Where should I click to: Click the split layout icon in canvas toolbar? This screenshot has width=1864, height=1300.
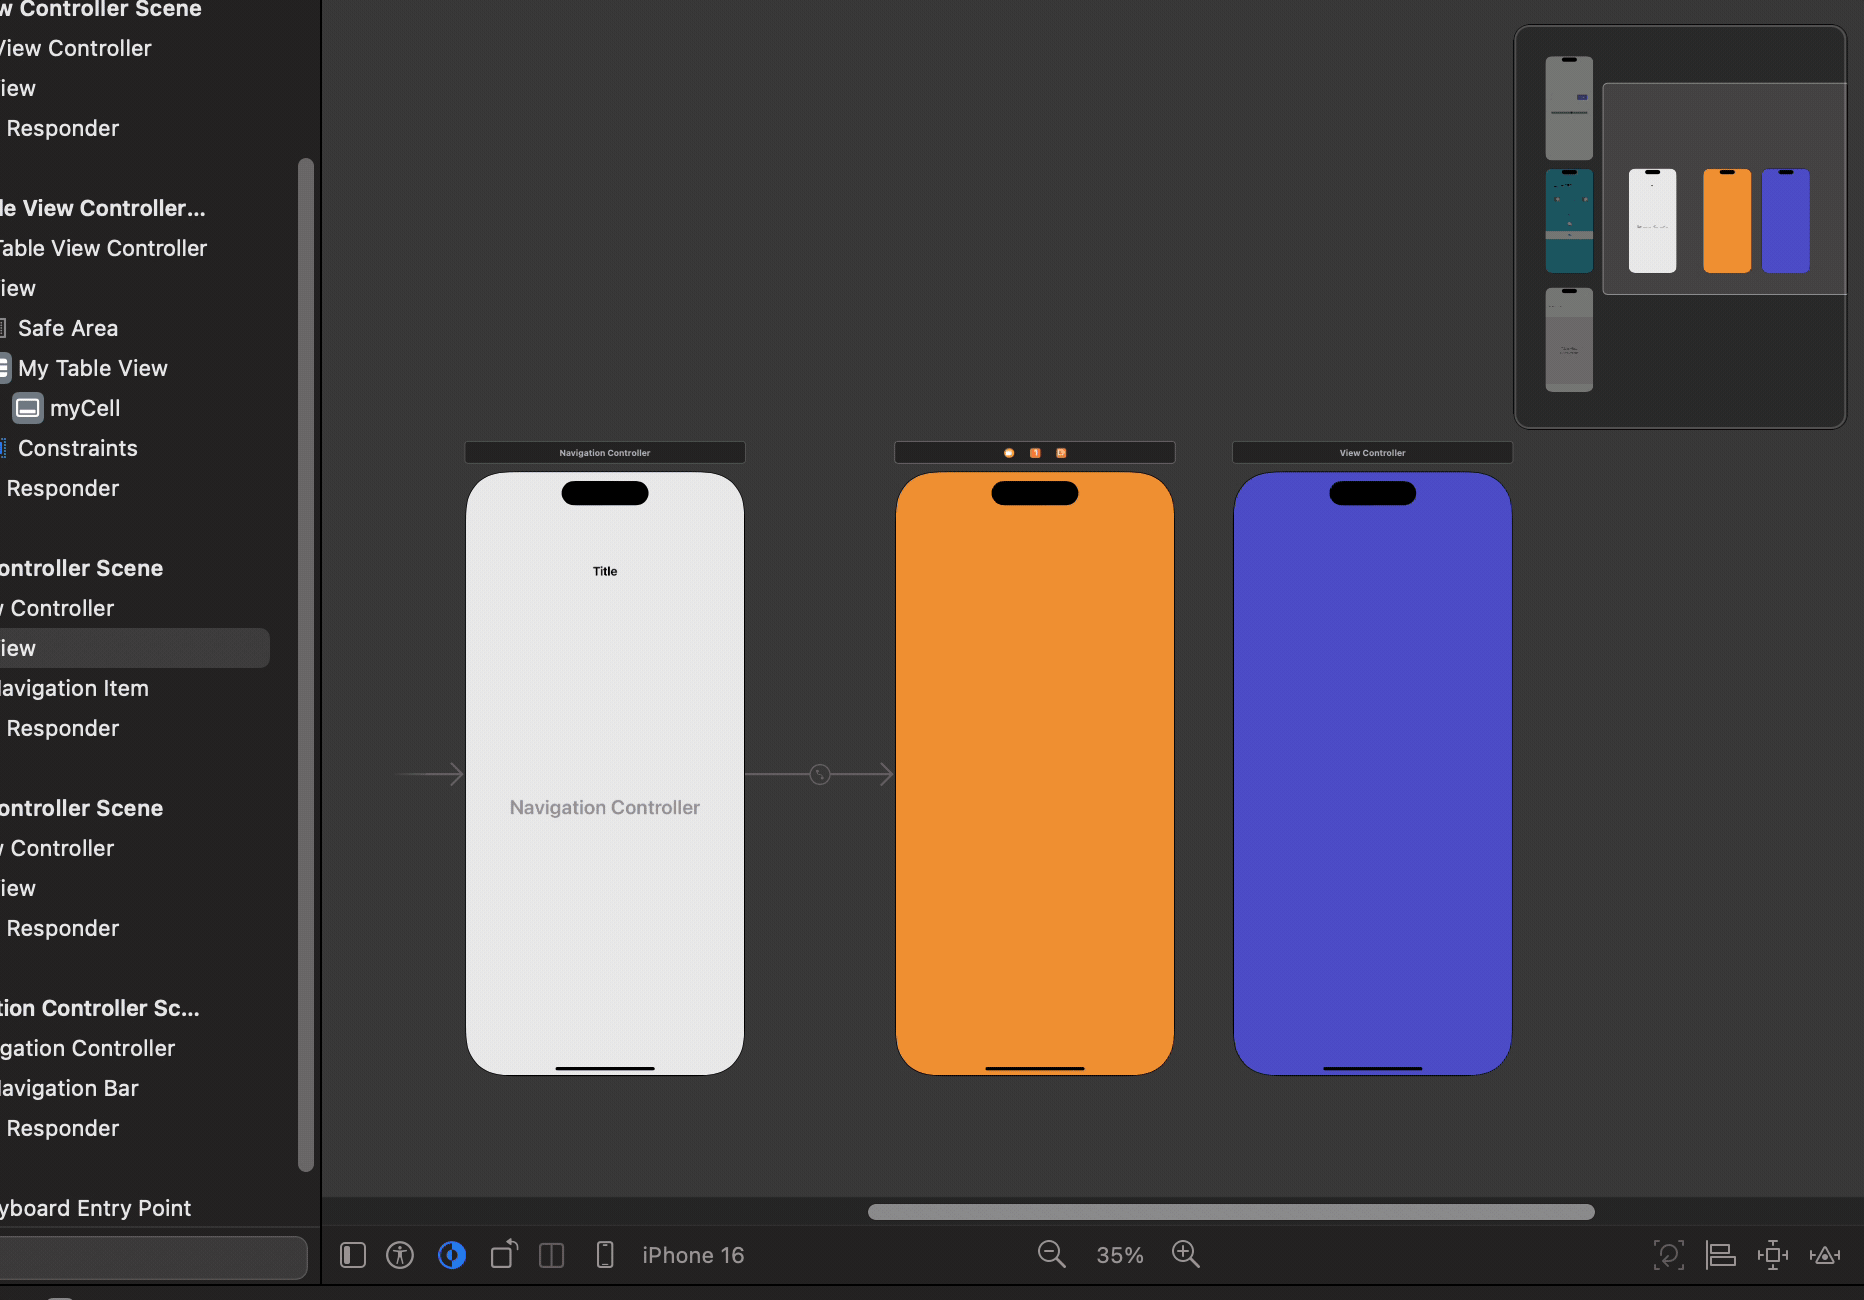pos(552,1255)
